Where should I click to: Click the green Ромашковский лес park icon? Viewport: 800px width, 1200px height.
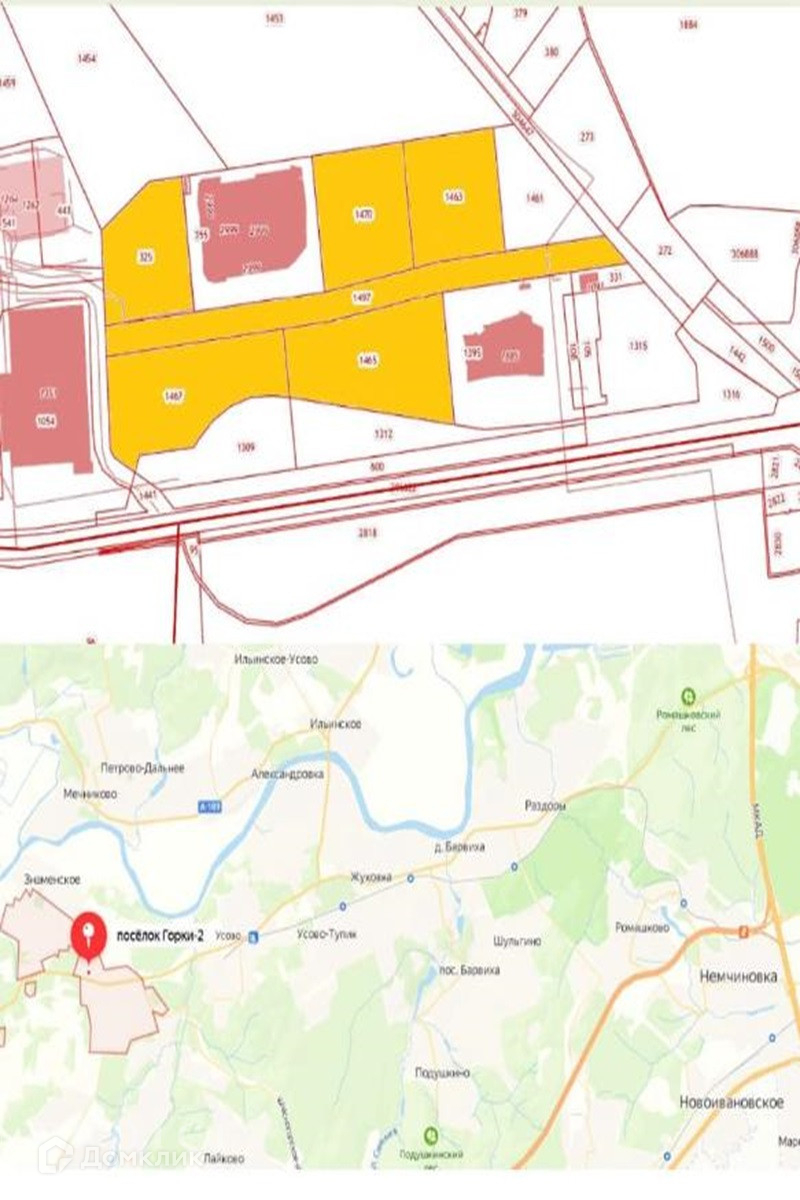click(x=688, y=696)
